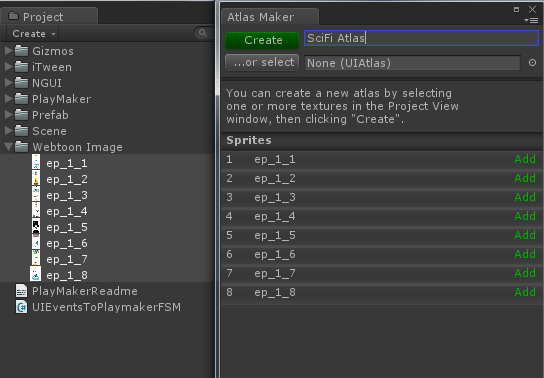Click the ep_1_3 texture thumbnail in Project
Screen dimensions: 544x378
click(x=36, y=194)
